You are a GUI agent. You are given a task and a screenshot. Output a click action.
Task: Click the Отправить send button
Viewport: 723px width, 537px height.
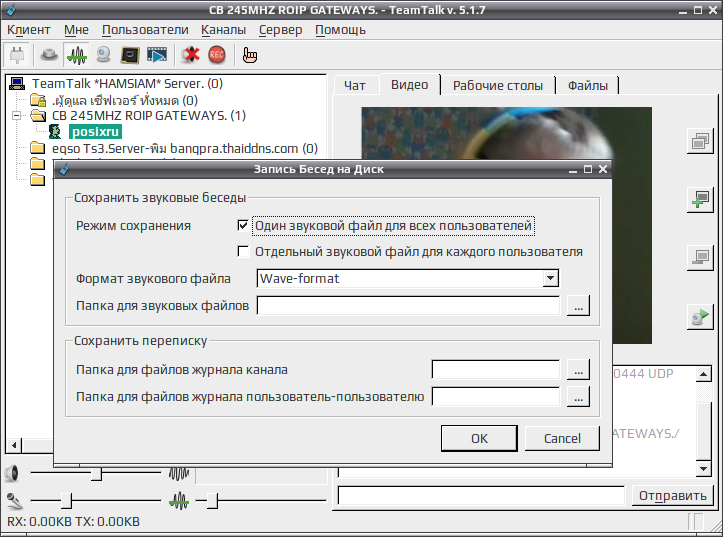672,496
